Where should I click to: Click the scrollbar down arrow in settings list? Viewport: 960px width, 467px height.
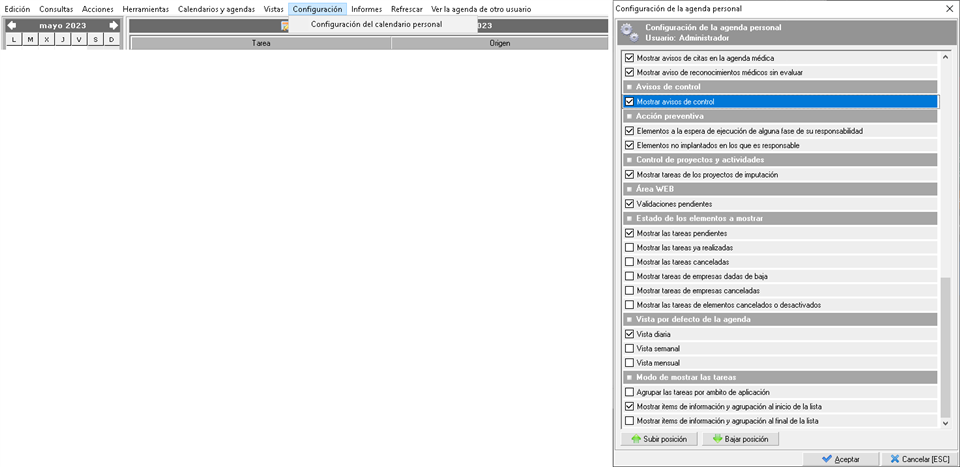(945, 423)
